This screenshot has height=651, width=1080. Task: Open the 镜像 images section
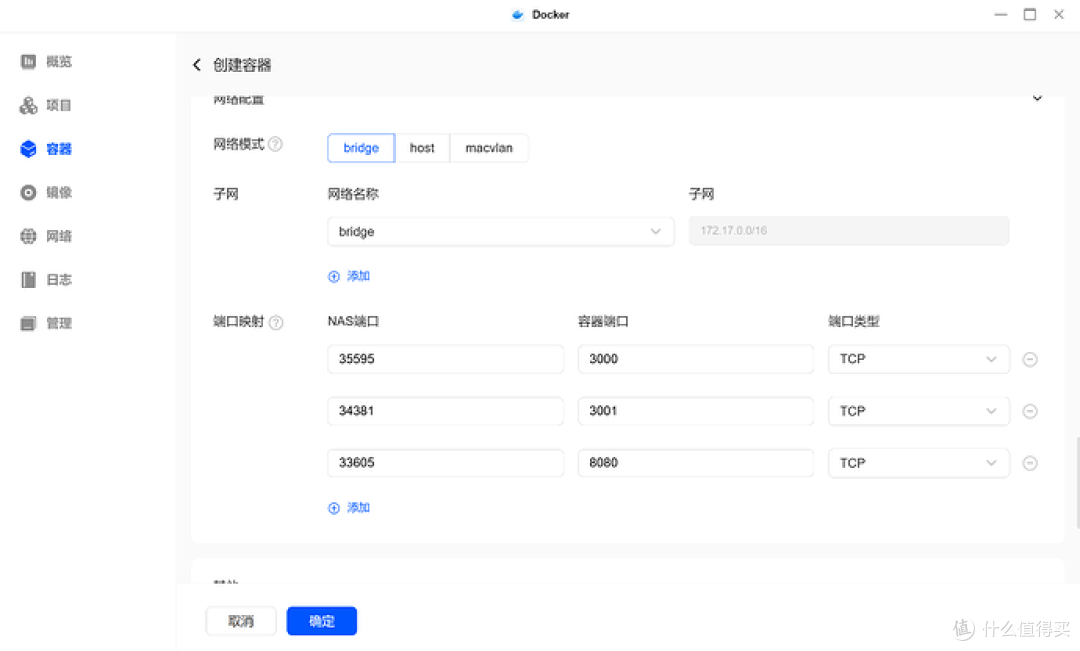[27, 192]
